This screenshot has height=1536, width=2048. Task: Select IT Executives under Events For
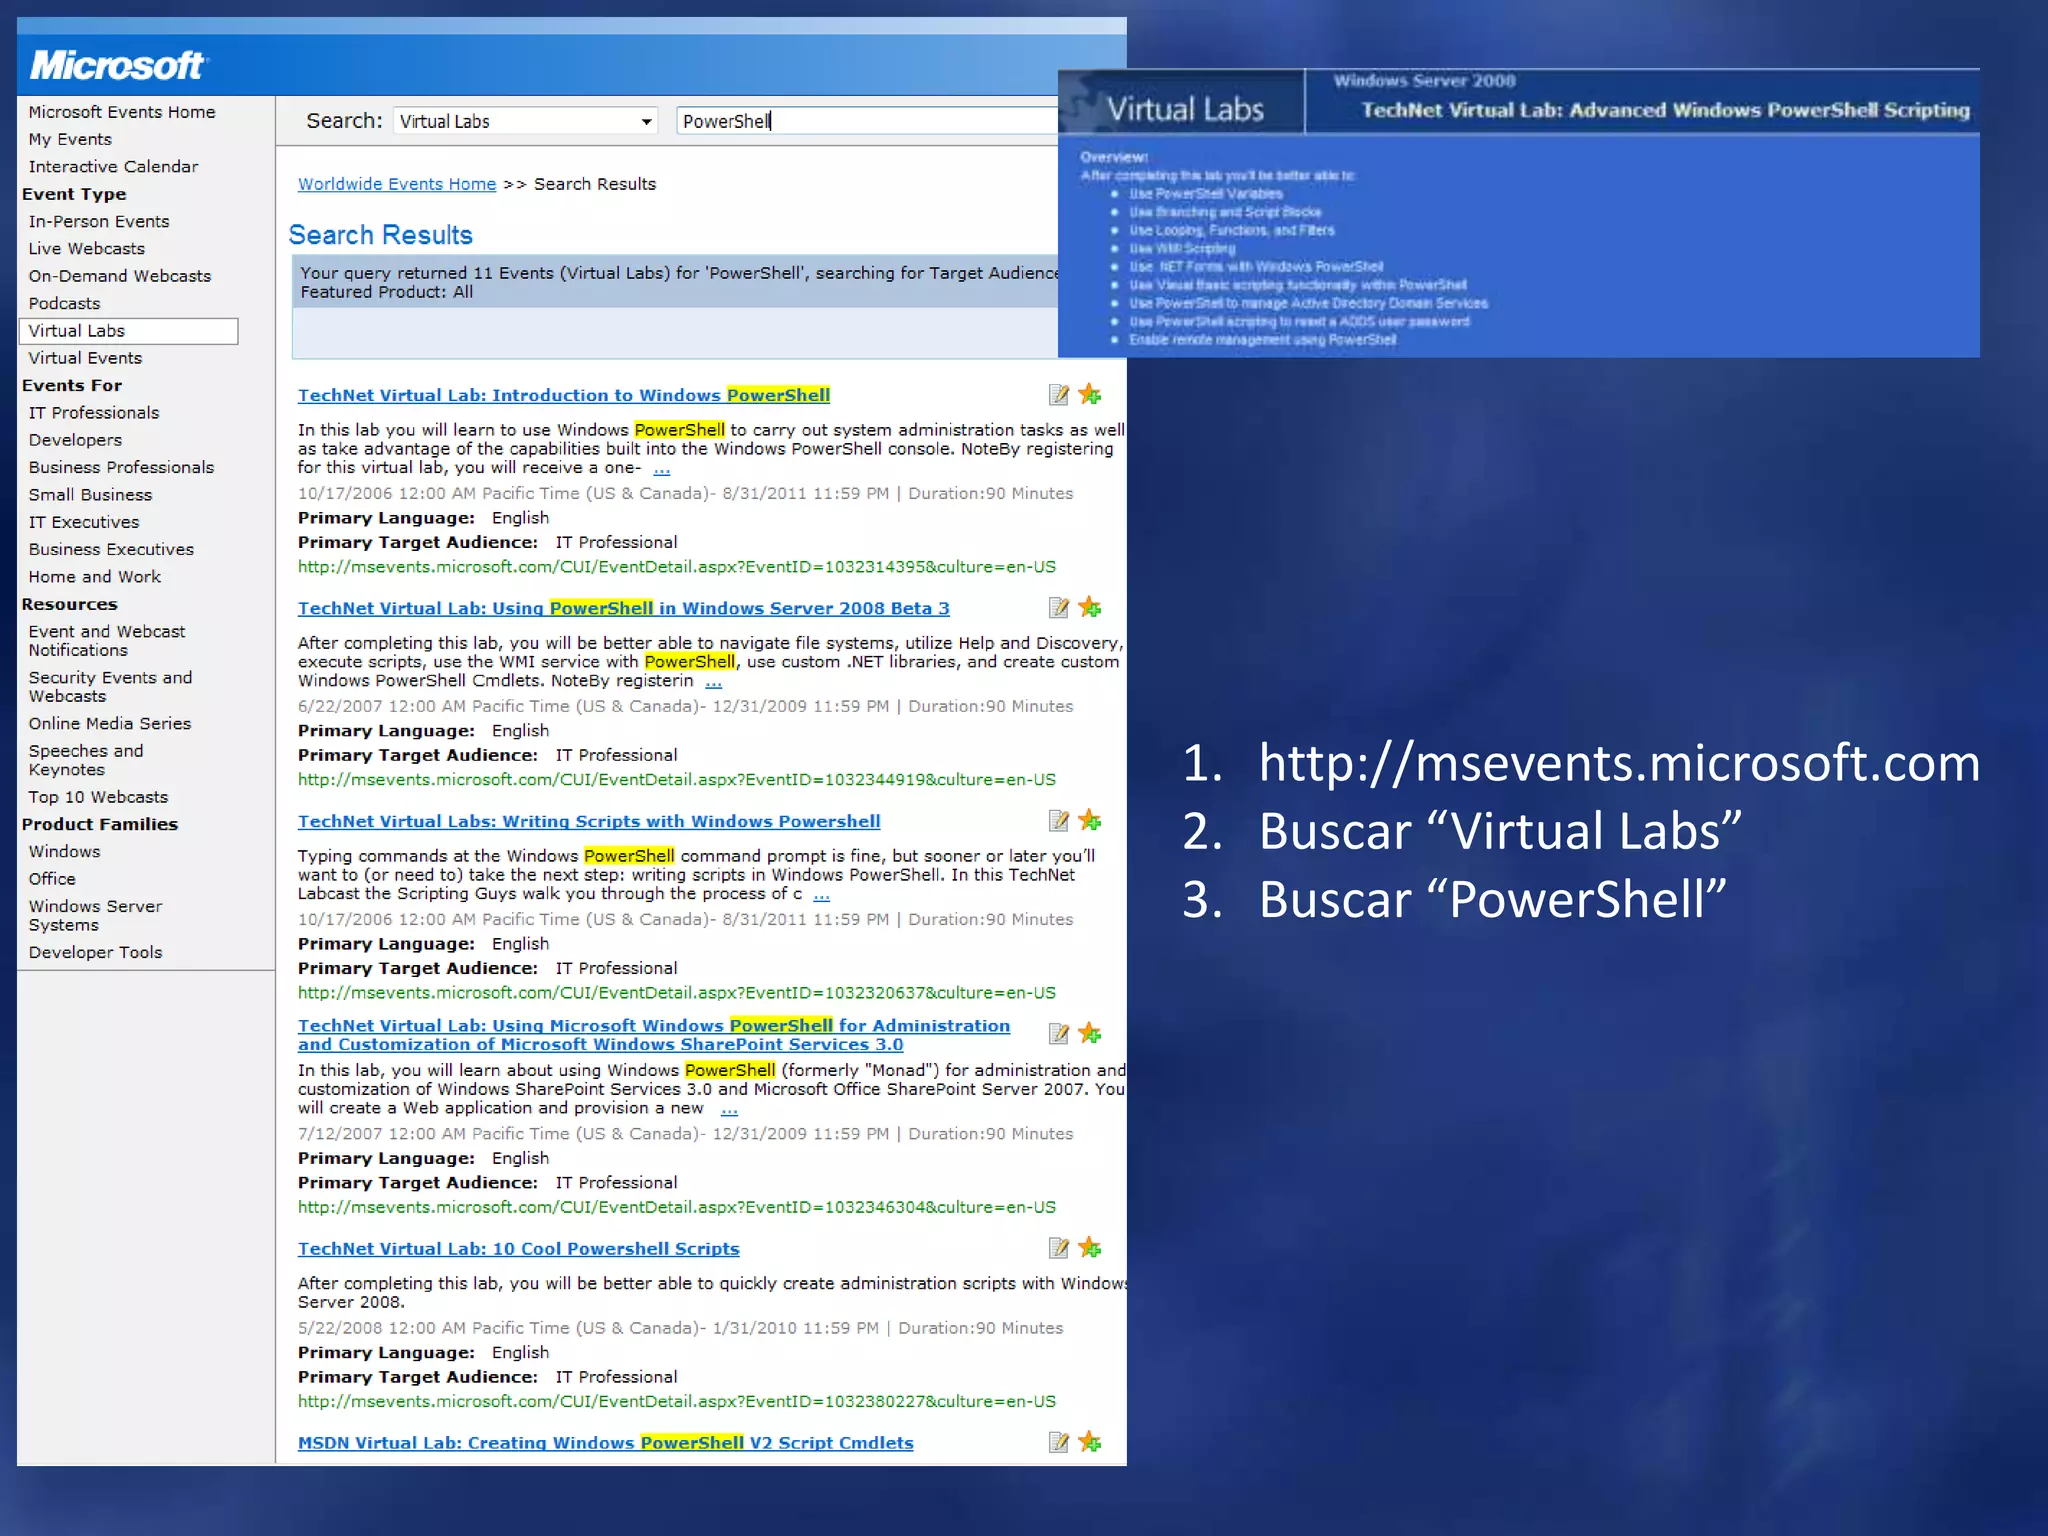click(x=84, y=522)
